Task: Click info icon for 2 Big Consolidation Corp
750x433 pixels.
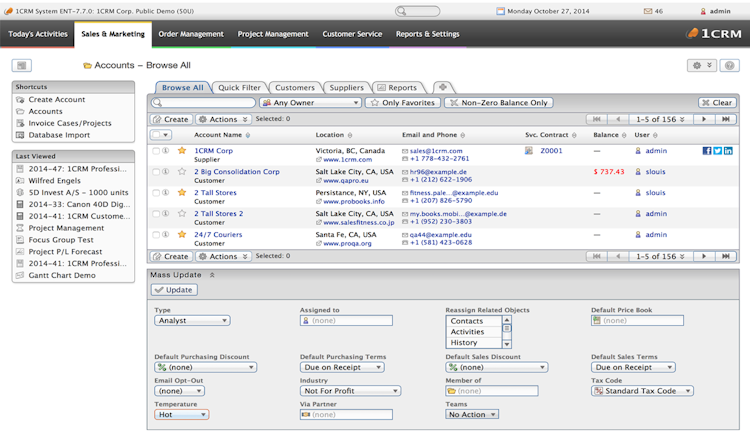Action: click(x=165, y=172)
